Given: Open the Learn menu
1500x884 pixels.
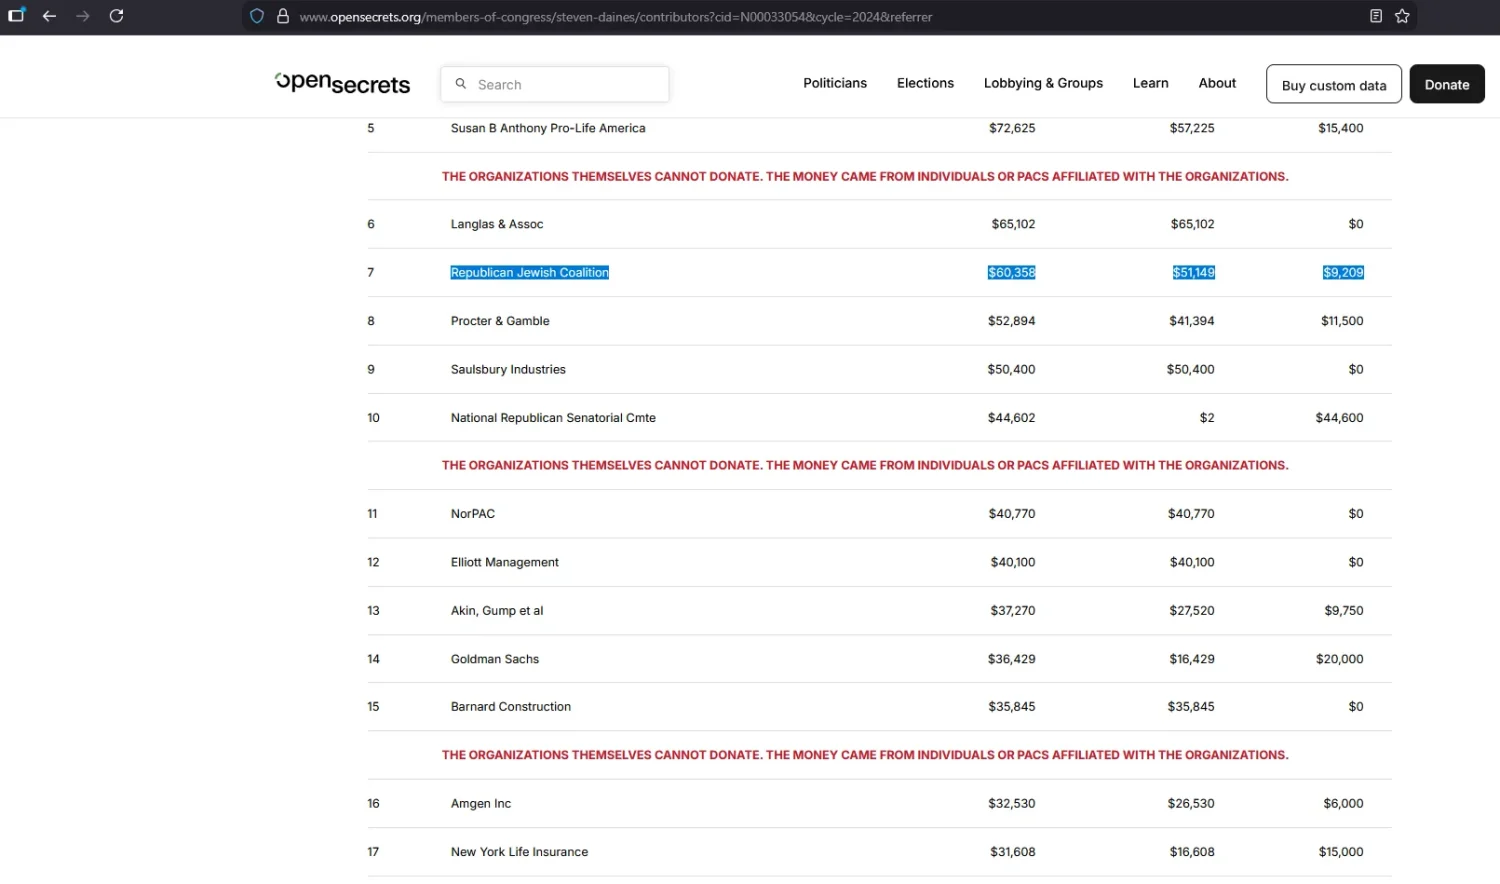Looking at the screenshot, I should tap(1150, 83).
